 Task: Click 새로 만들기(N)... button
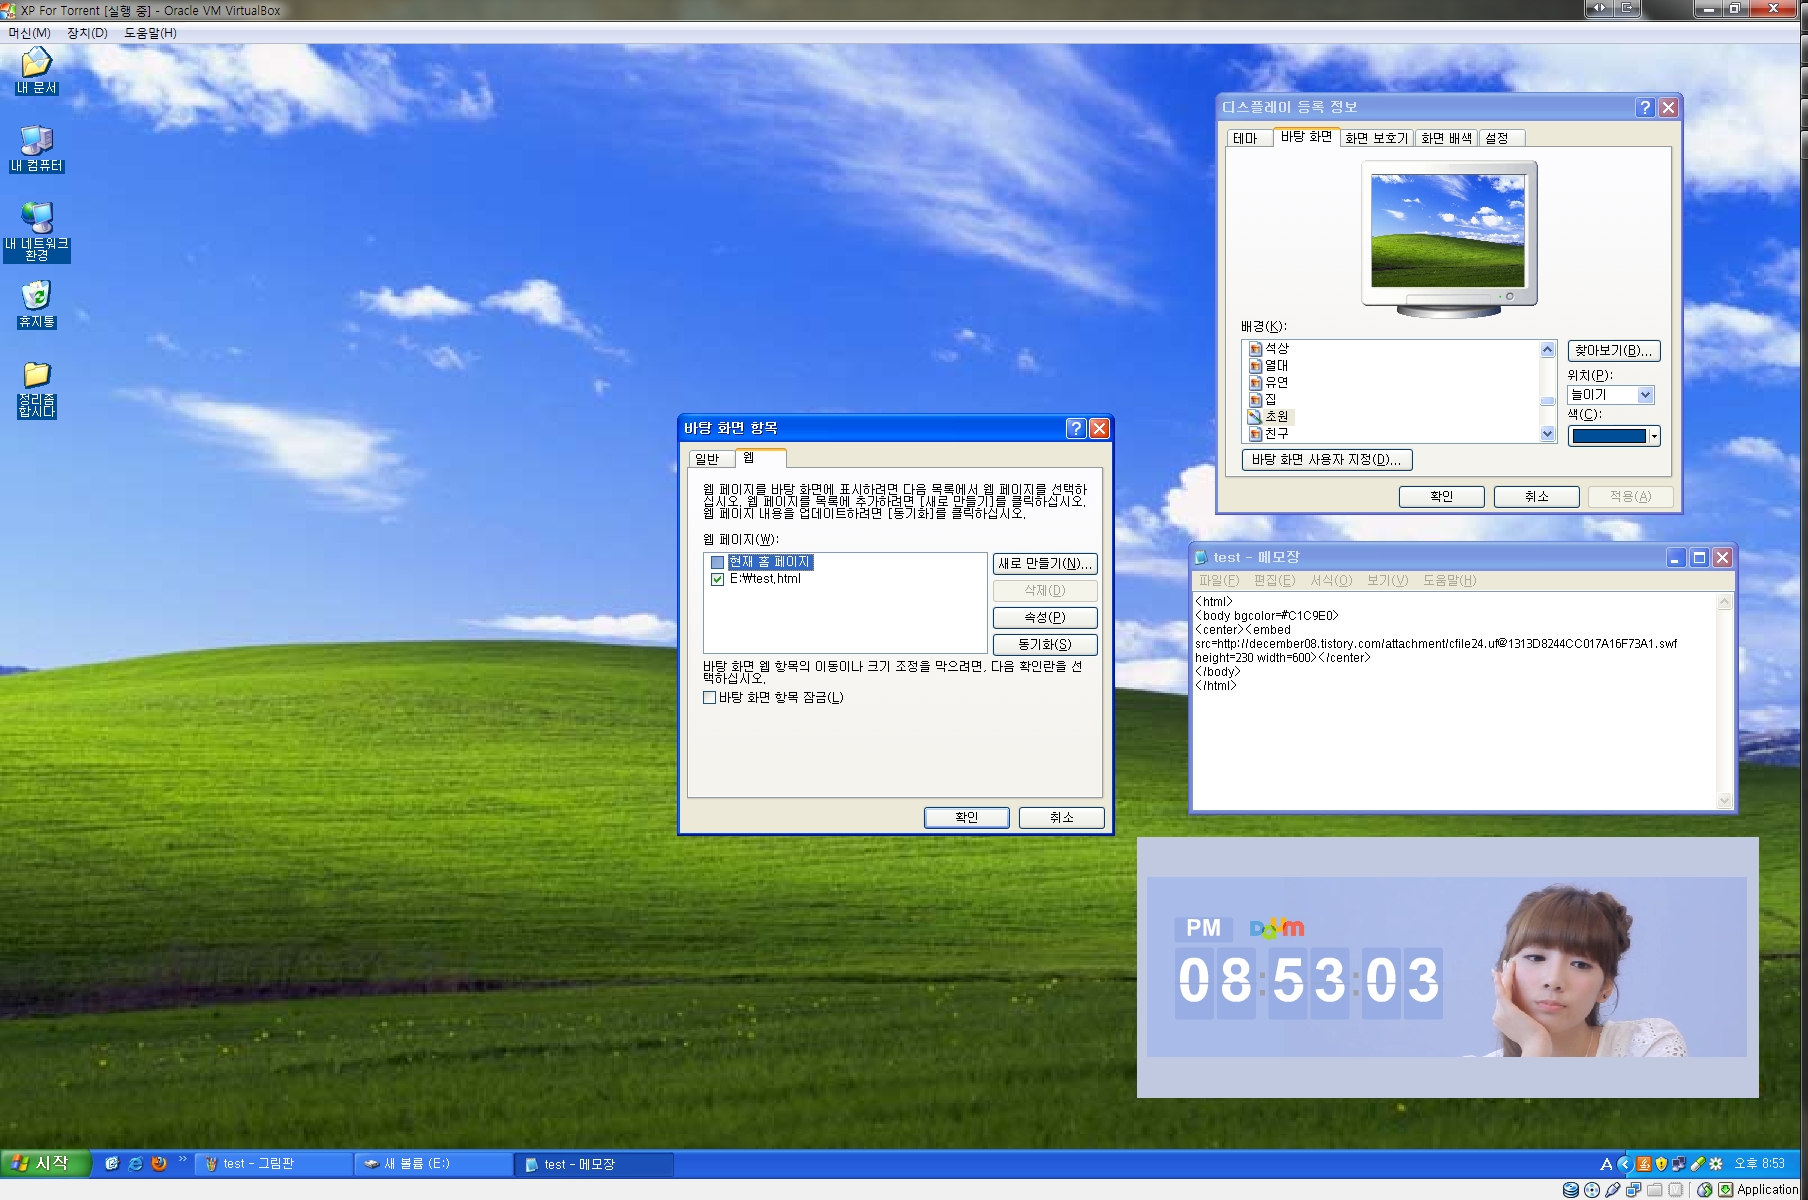[1045, 564]
